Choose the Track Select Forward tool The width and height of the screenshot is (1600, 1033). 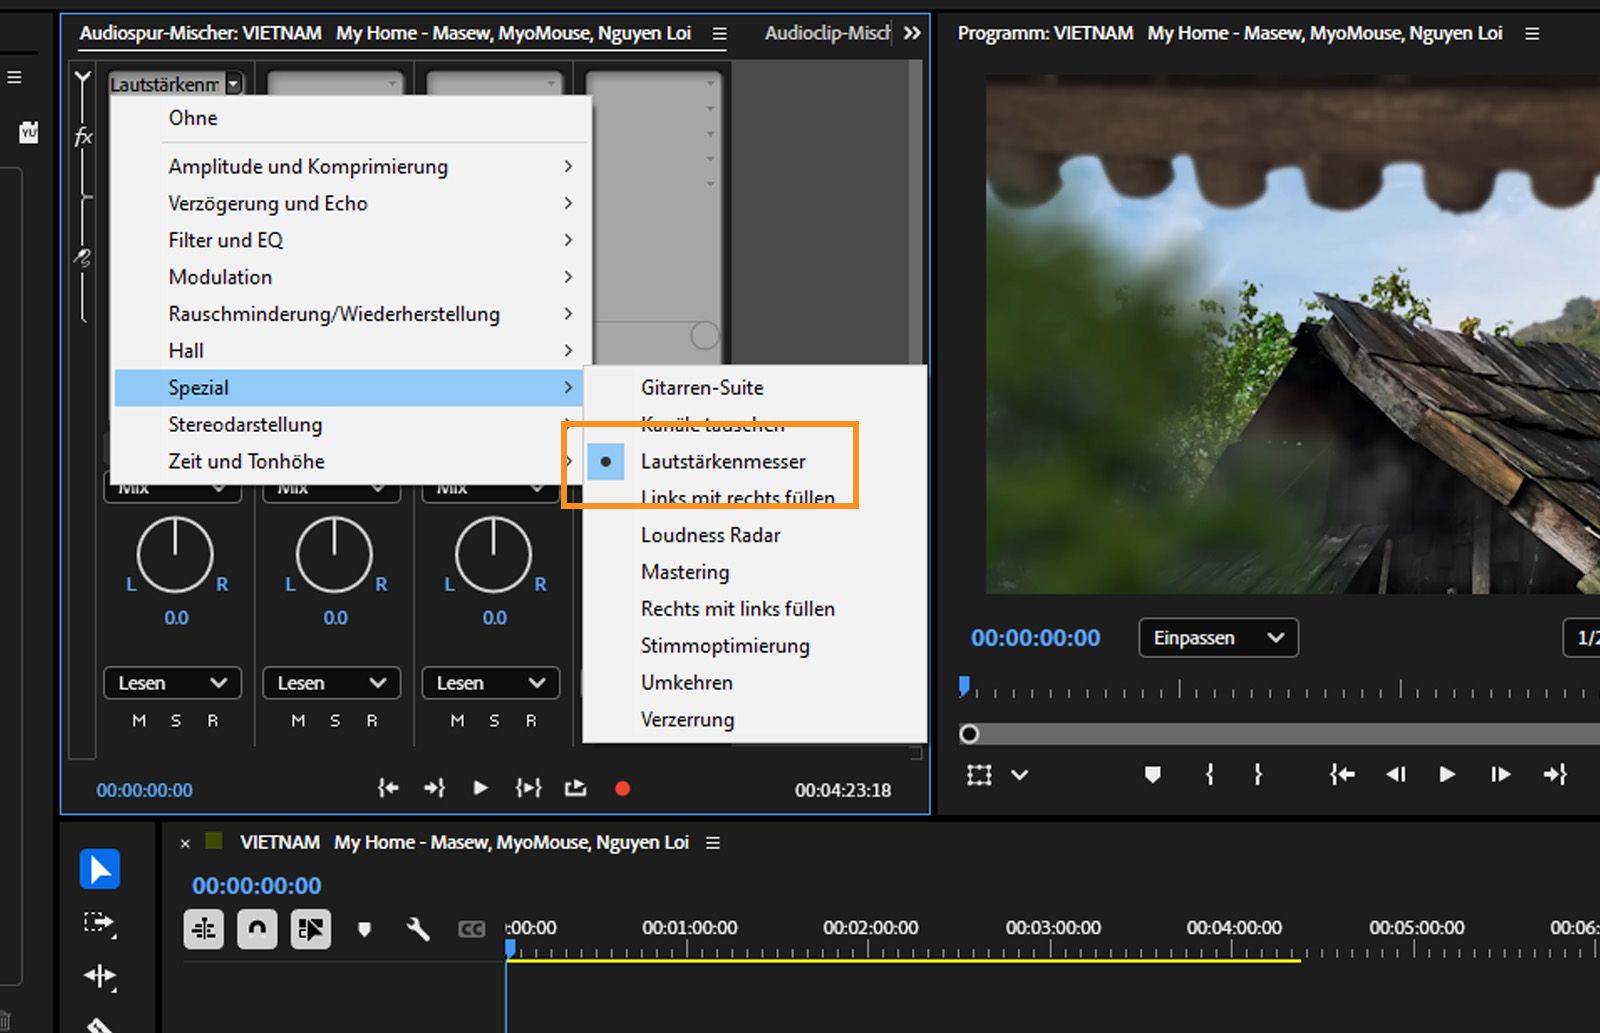(99, 923)
